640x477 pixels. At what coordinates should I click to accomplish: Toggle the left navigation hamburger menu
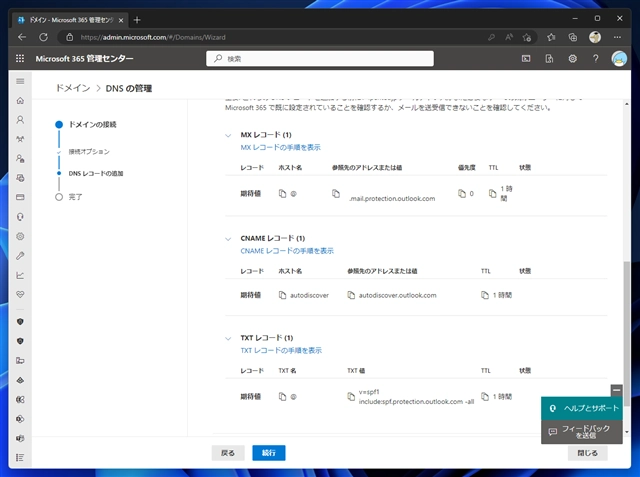pyautogui.click(x=20, y=82)
